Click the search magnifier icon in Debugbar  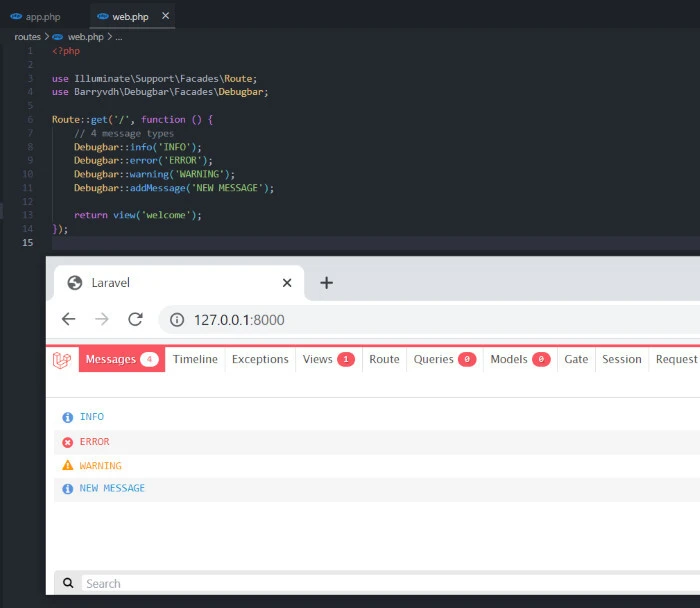pos(68,583)
